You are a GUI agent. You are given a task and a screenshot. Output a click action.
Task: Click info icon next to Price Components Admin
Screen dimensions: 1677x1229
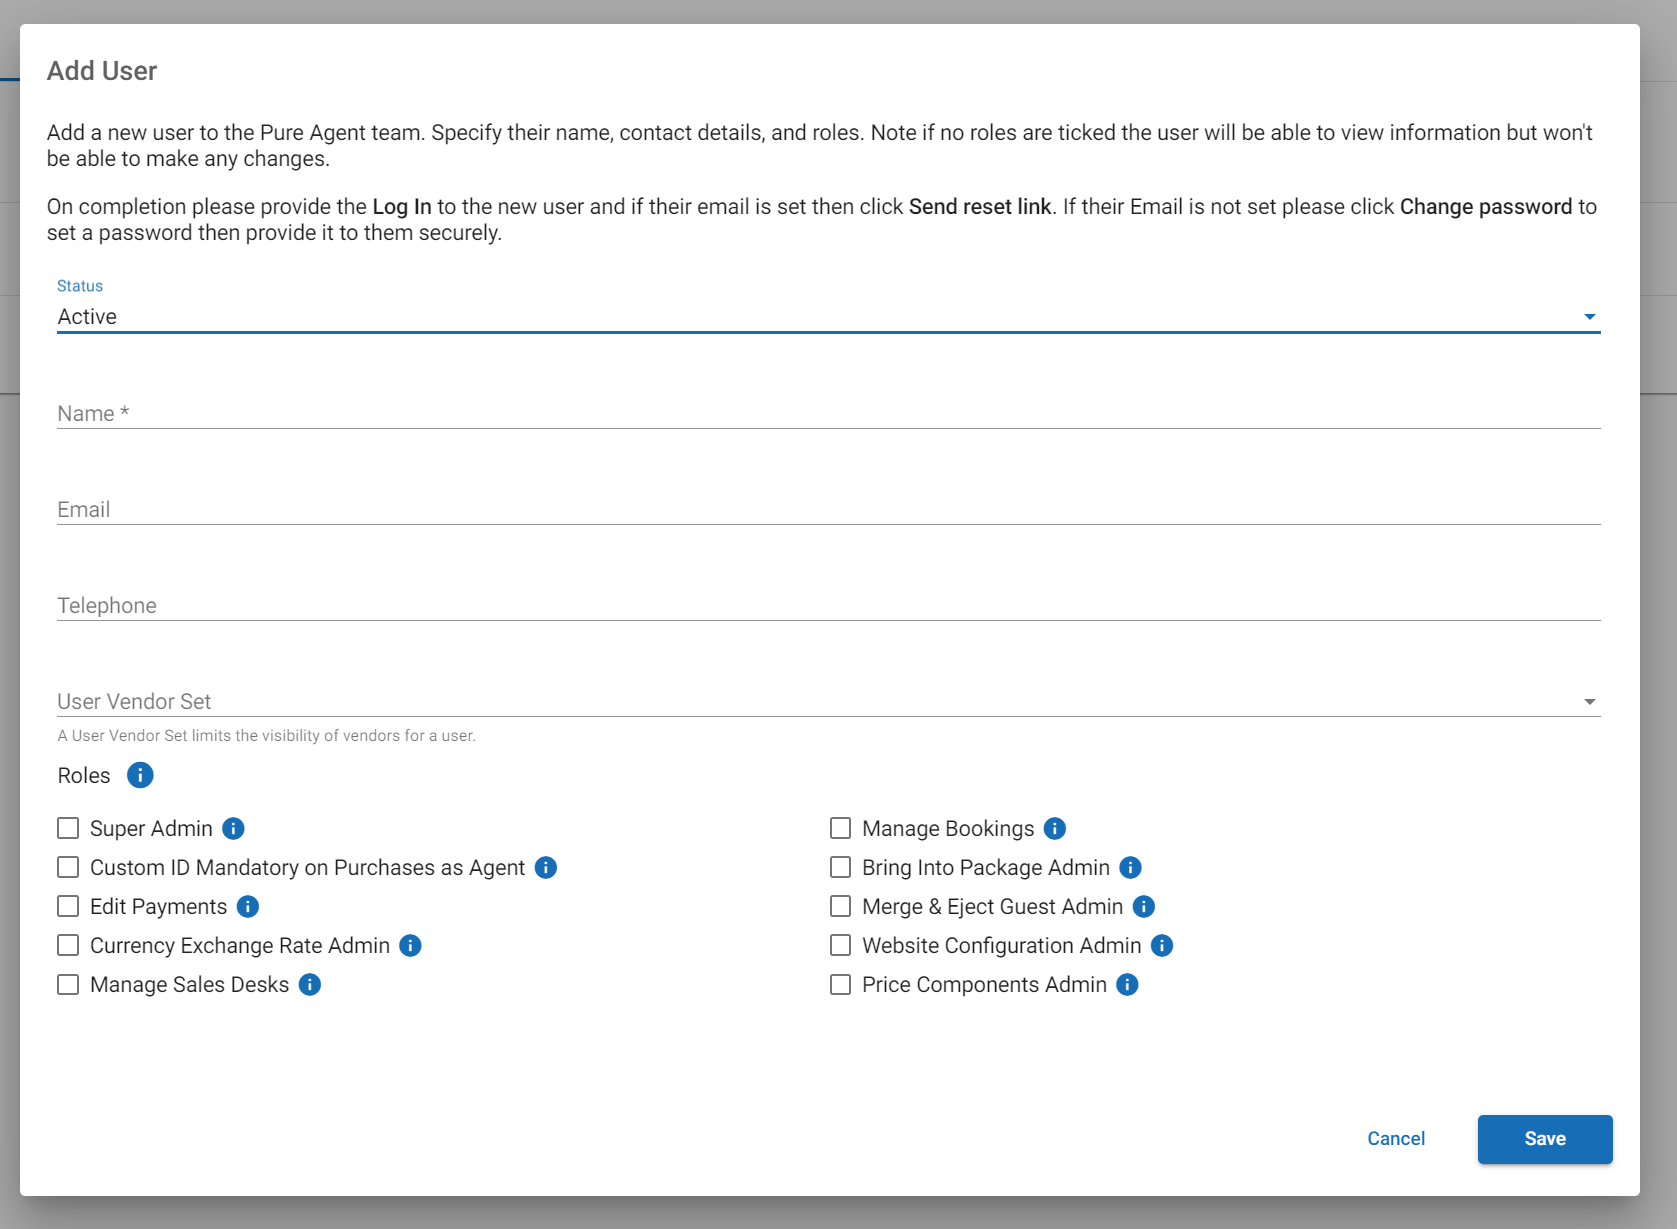tap(1127, 984)
